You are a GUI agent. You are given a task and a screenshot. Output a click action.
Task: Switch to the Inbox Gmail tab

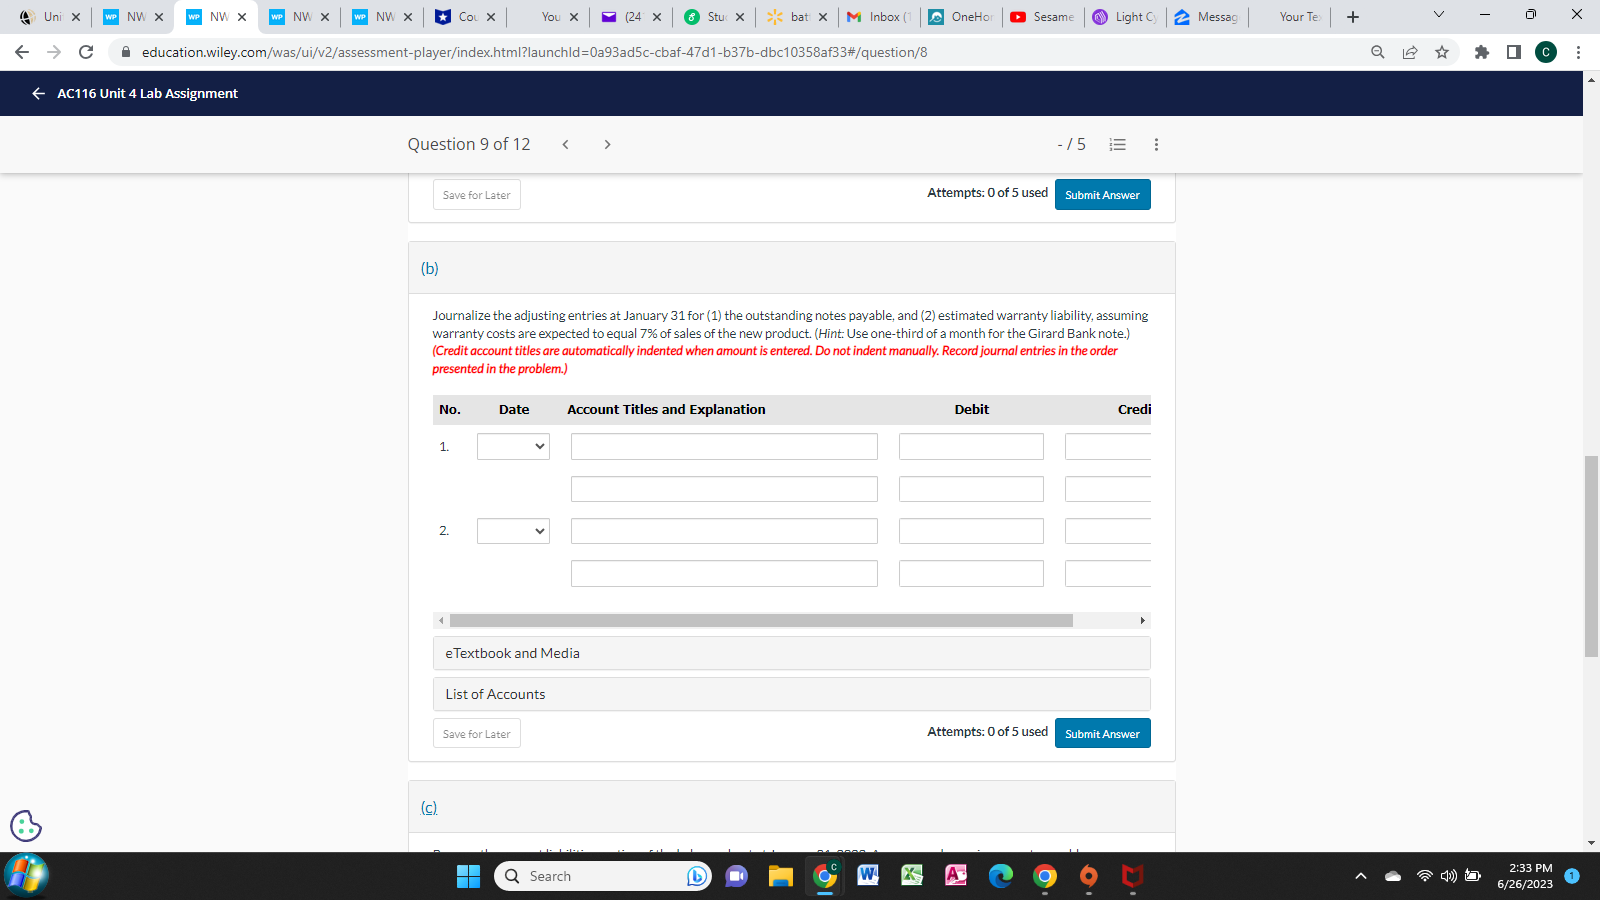pos(878,17)
